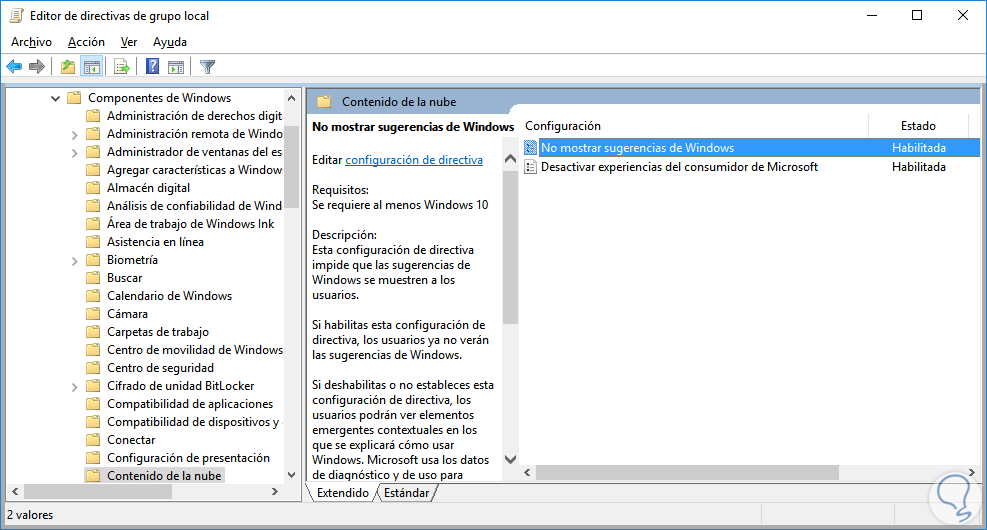Screen dimensions: 987x530
Task: Click the policy list horizontal scrollbar thumb
Action: 687,472
